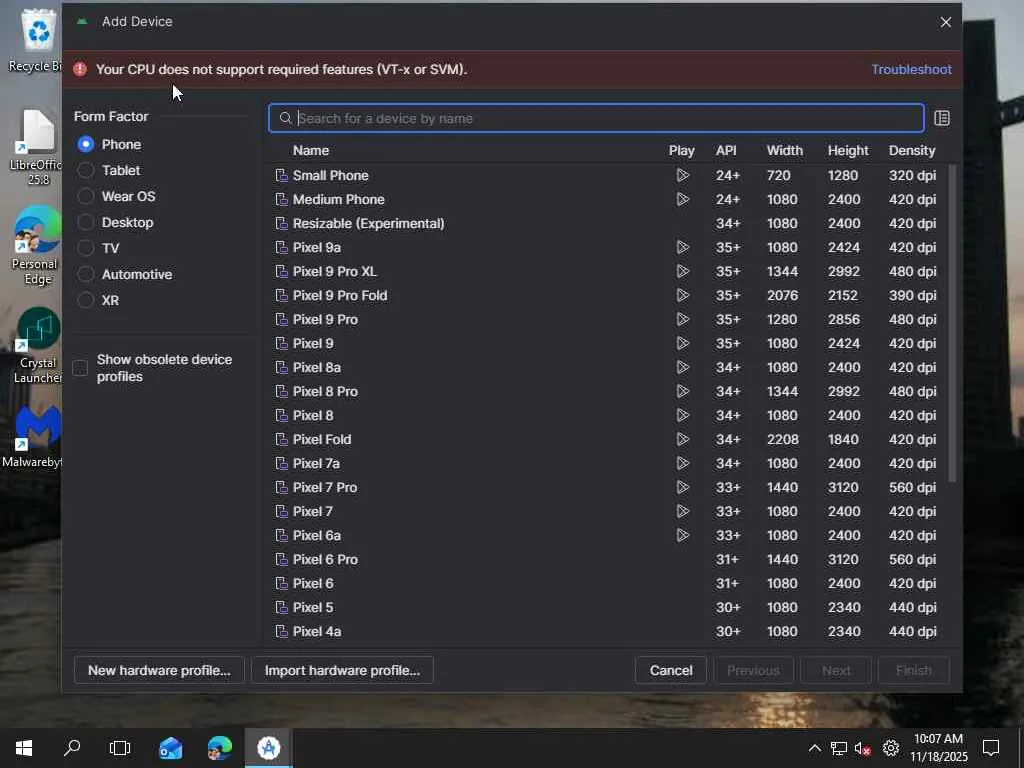The width and height of the screenshot is (1024, 768).
Task: Select the Automotive form factor
Action: click(86, 274)
